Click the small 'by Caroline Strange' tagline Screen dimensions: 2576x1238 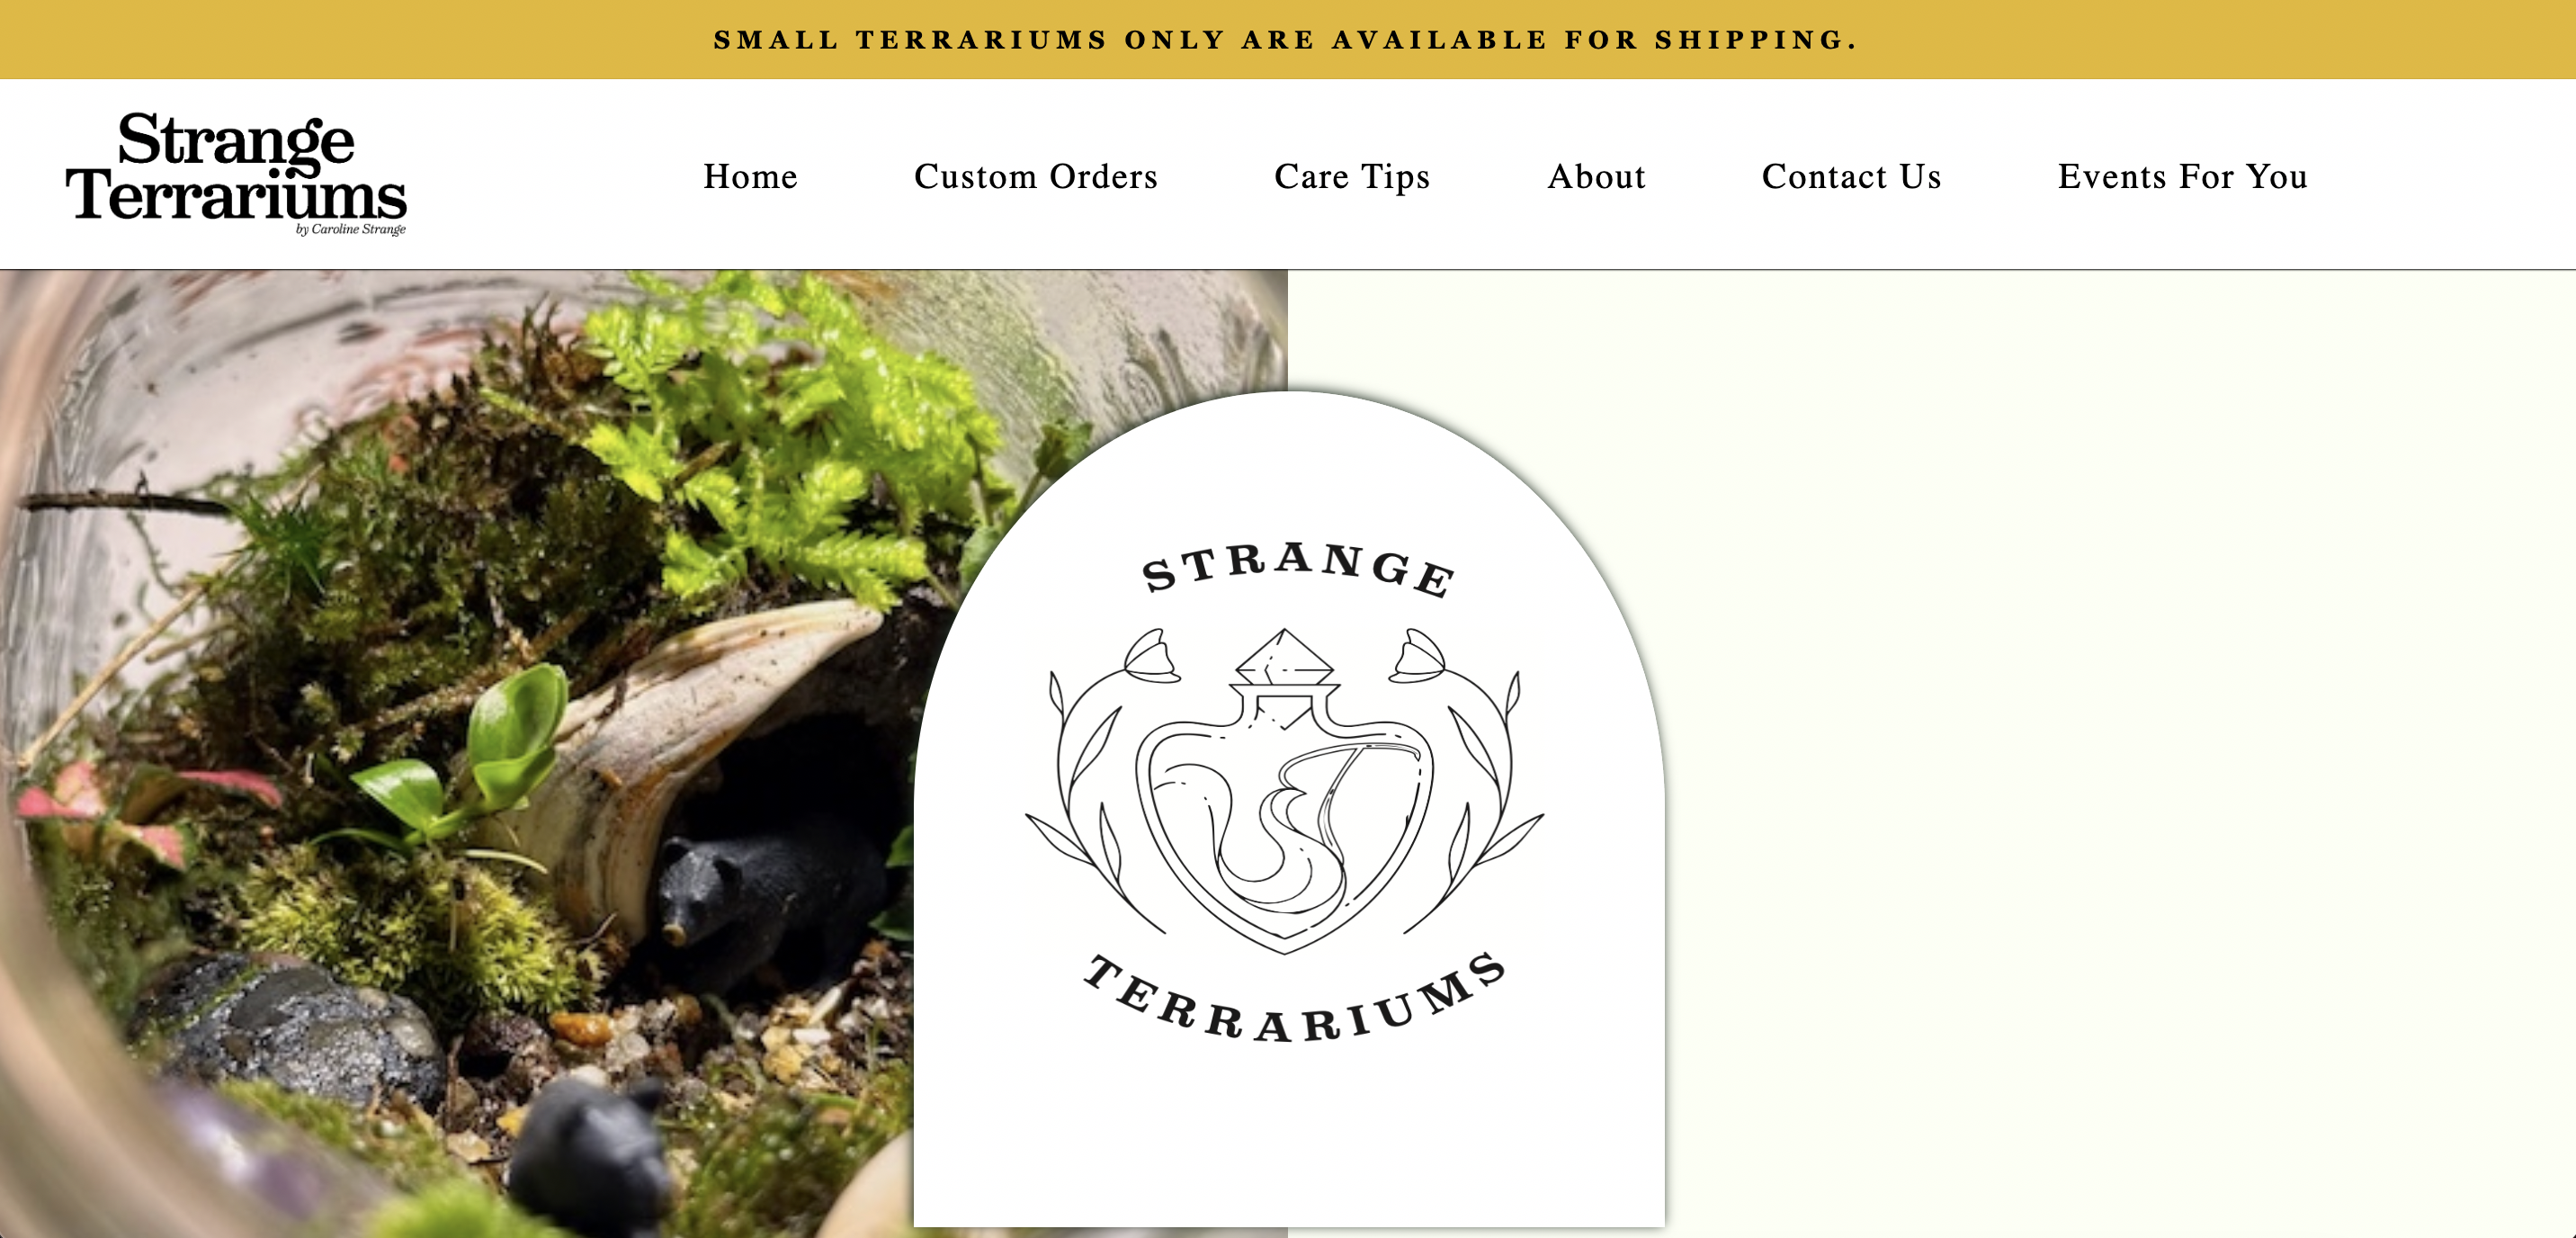[350, 230]
